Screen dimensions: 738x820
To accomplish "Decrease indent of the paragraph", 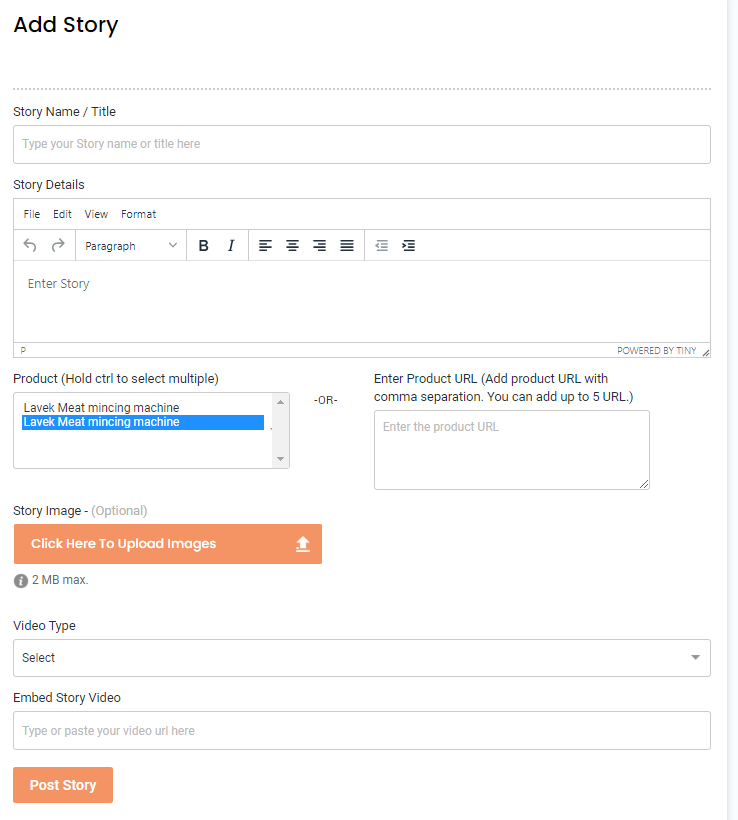I will pos(381,245).
